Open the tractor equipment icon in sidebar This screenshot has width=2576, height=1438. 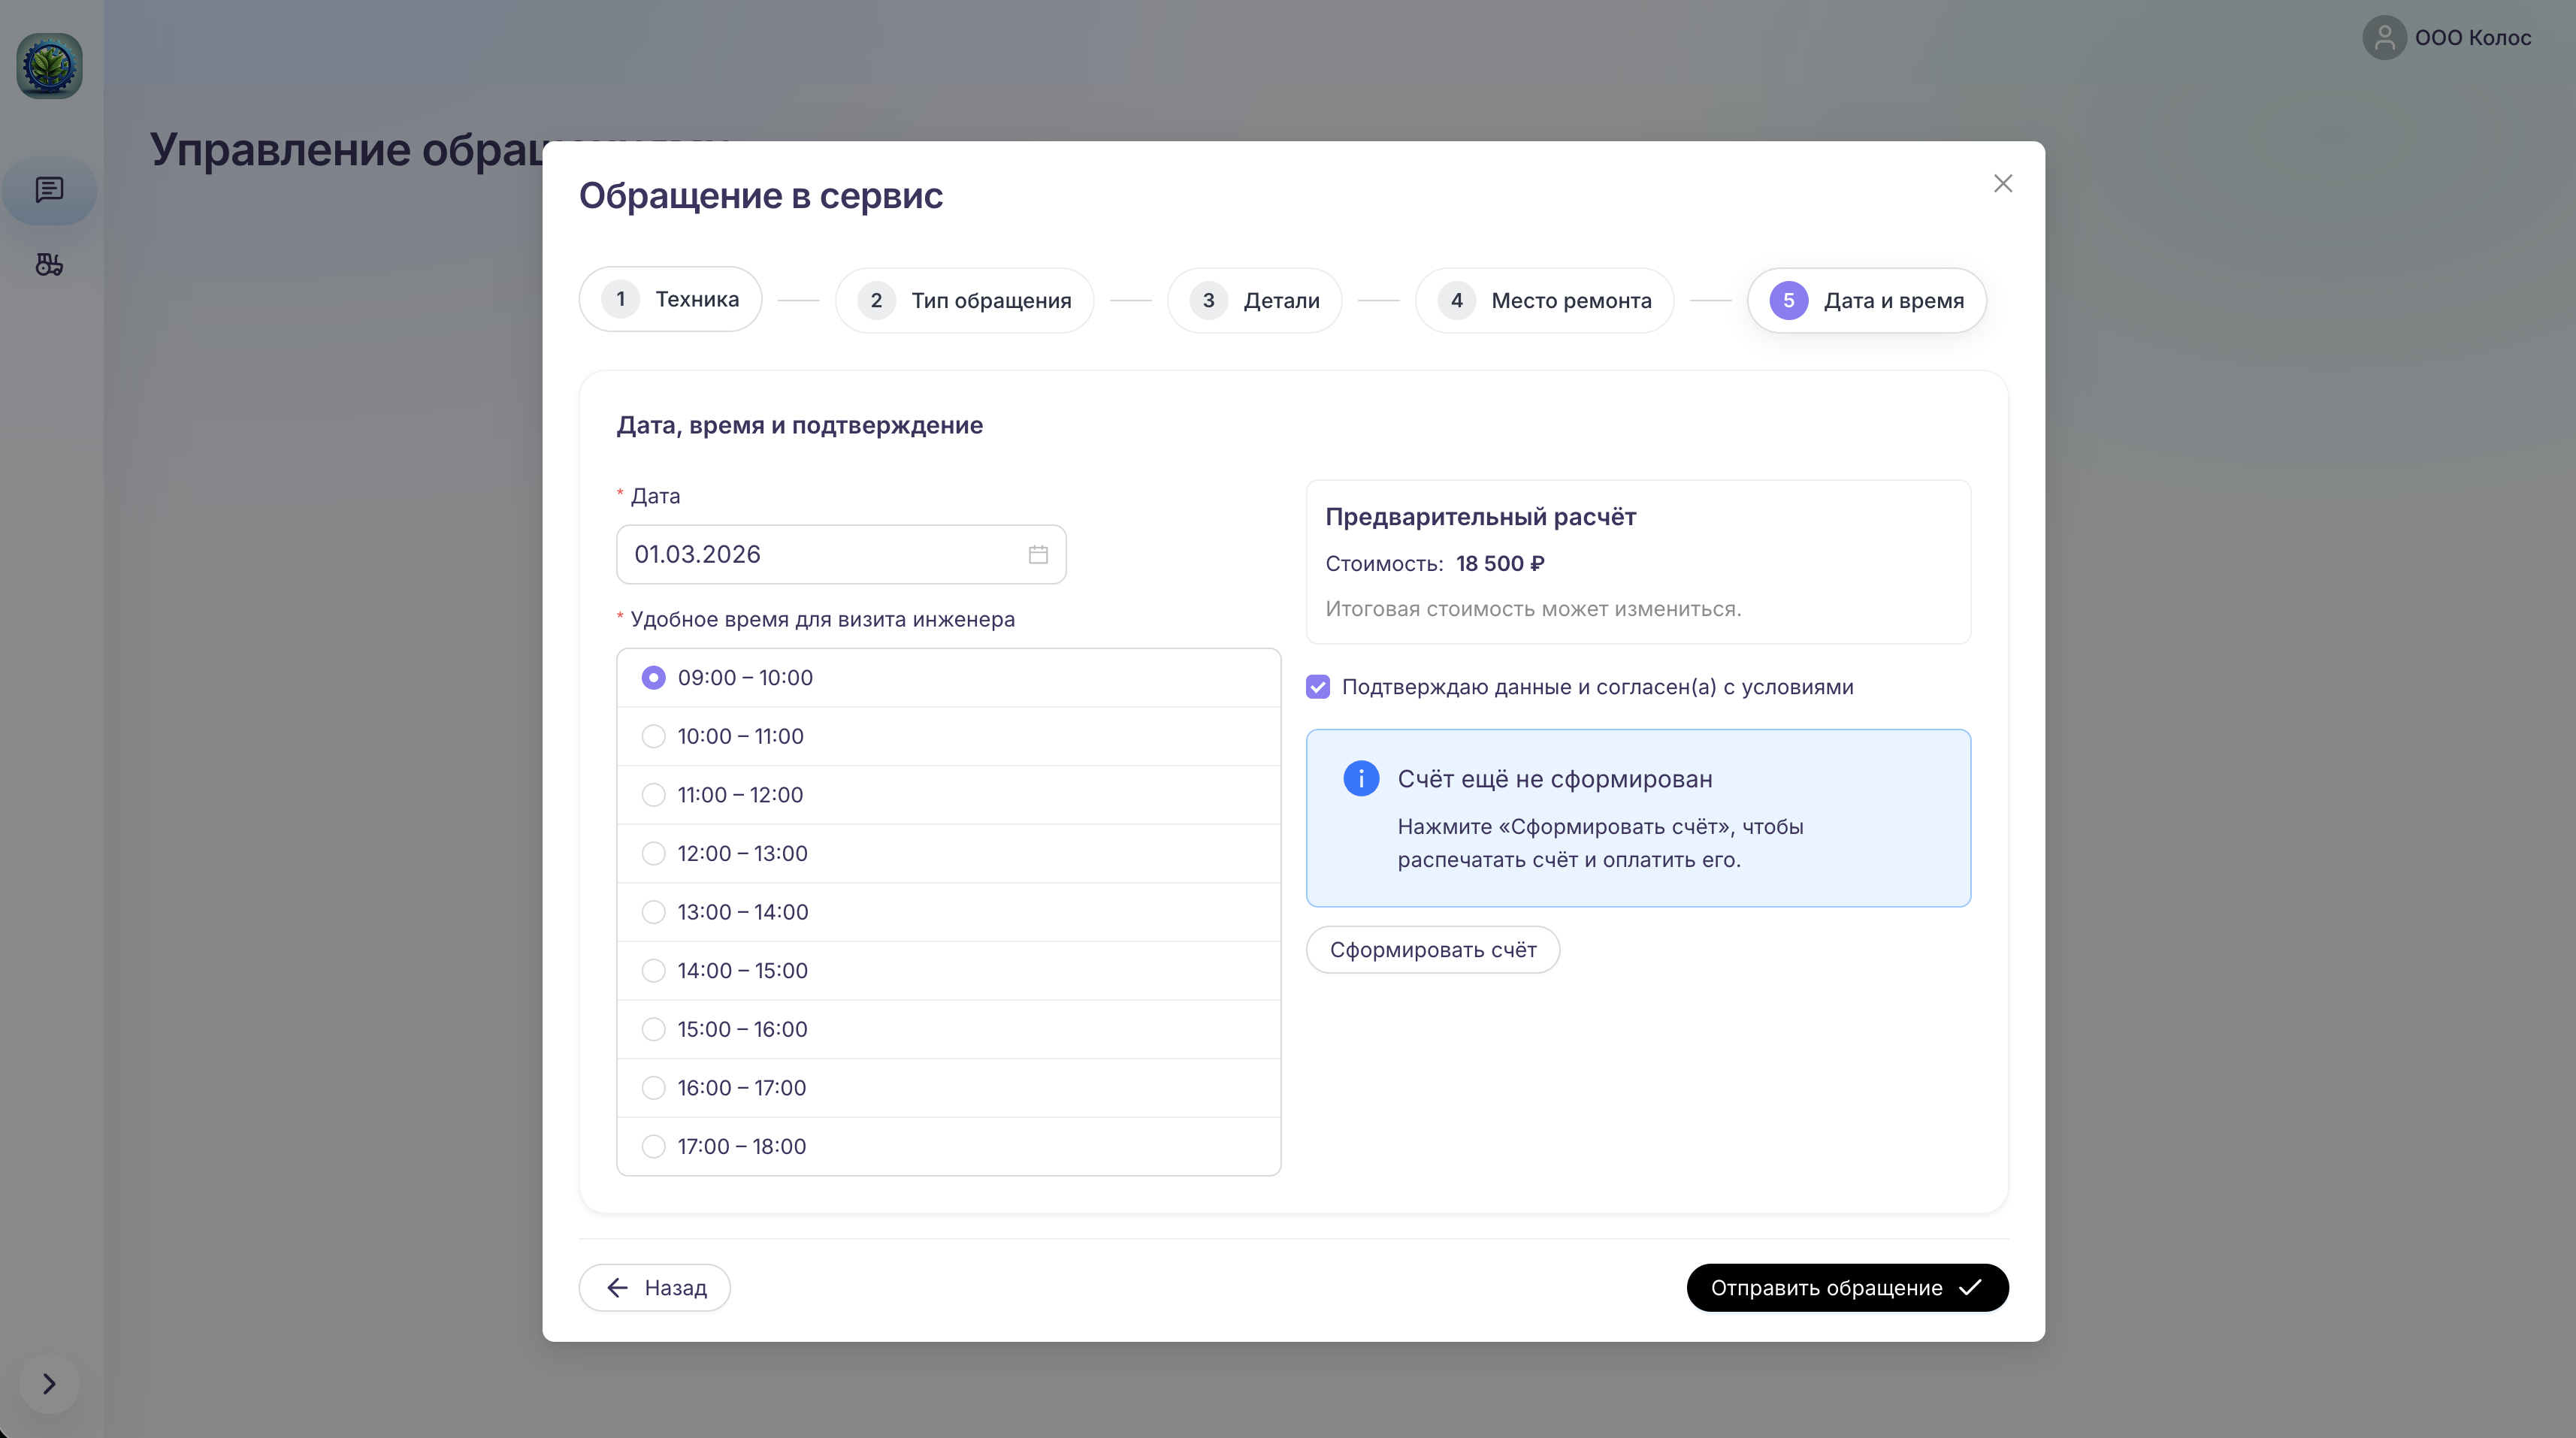49,265
